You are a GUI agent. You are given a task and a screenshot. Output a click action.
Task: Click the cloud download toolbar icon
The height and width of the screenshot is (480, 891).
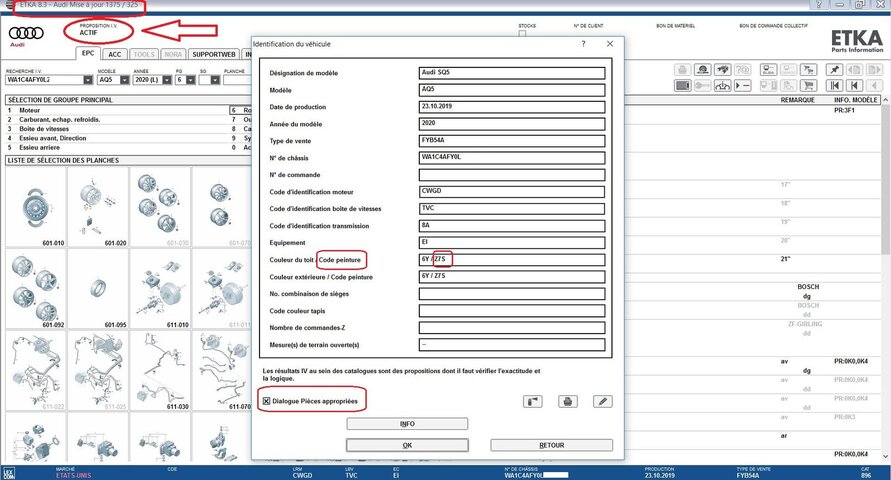click(x=722, y=86)
